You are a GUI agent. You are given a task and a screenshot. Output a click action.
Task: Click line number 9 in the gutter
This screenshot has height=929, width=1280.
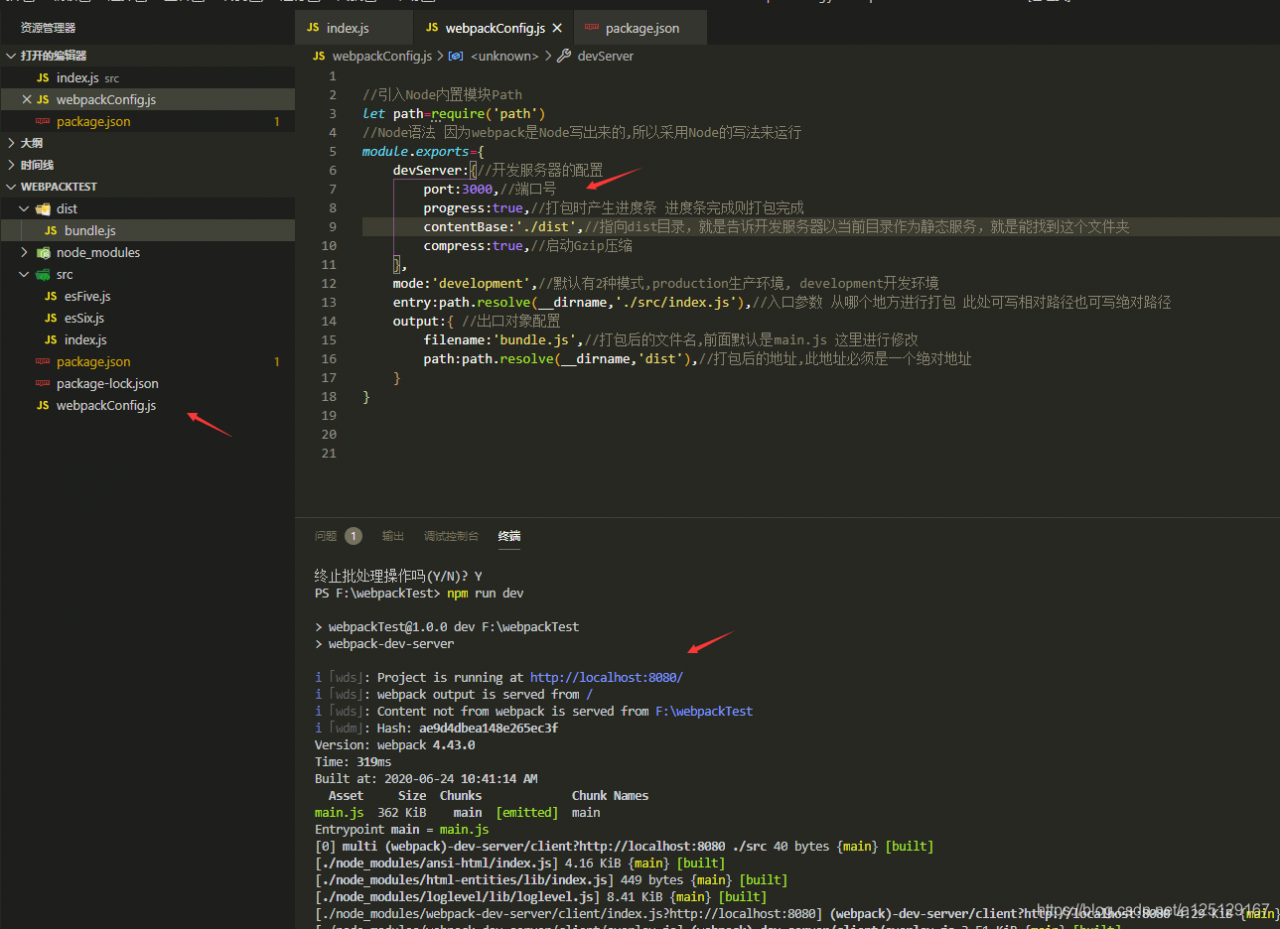pos(333,227)
